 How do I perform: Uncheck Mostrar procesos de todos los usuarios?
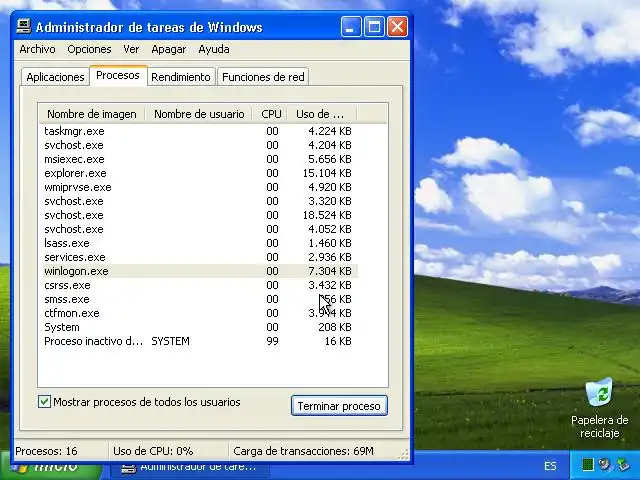click(44, 402)
